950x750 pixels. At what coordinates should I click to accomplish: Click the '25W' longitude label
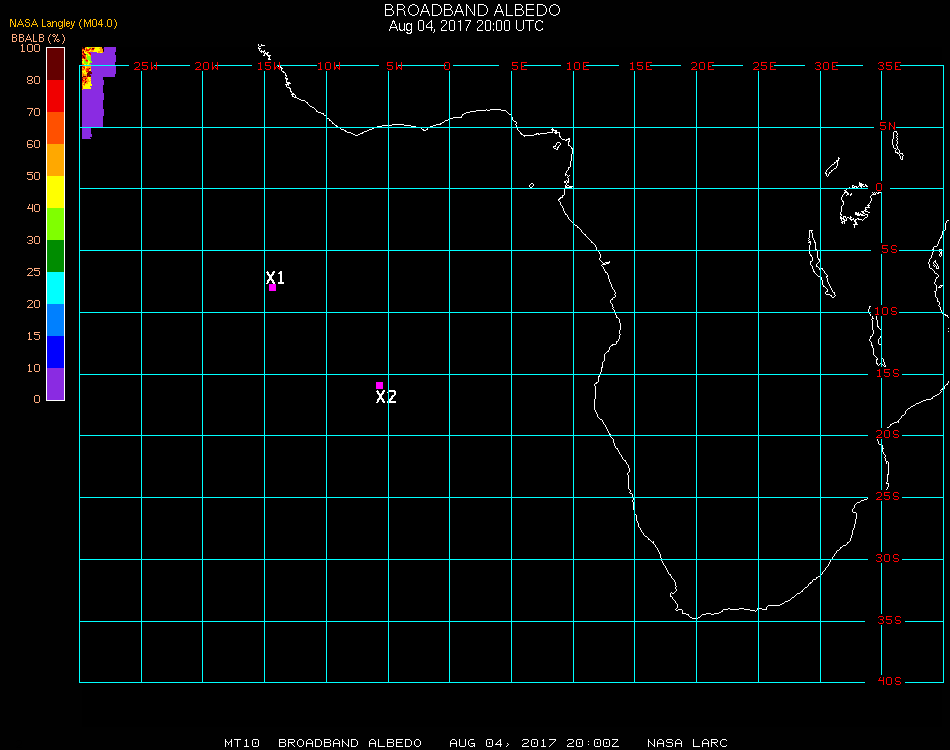coord(146,66)
